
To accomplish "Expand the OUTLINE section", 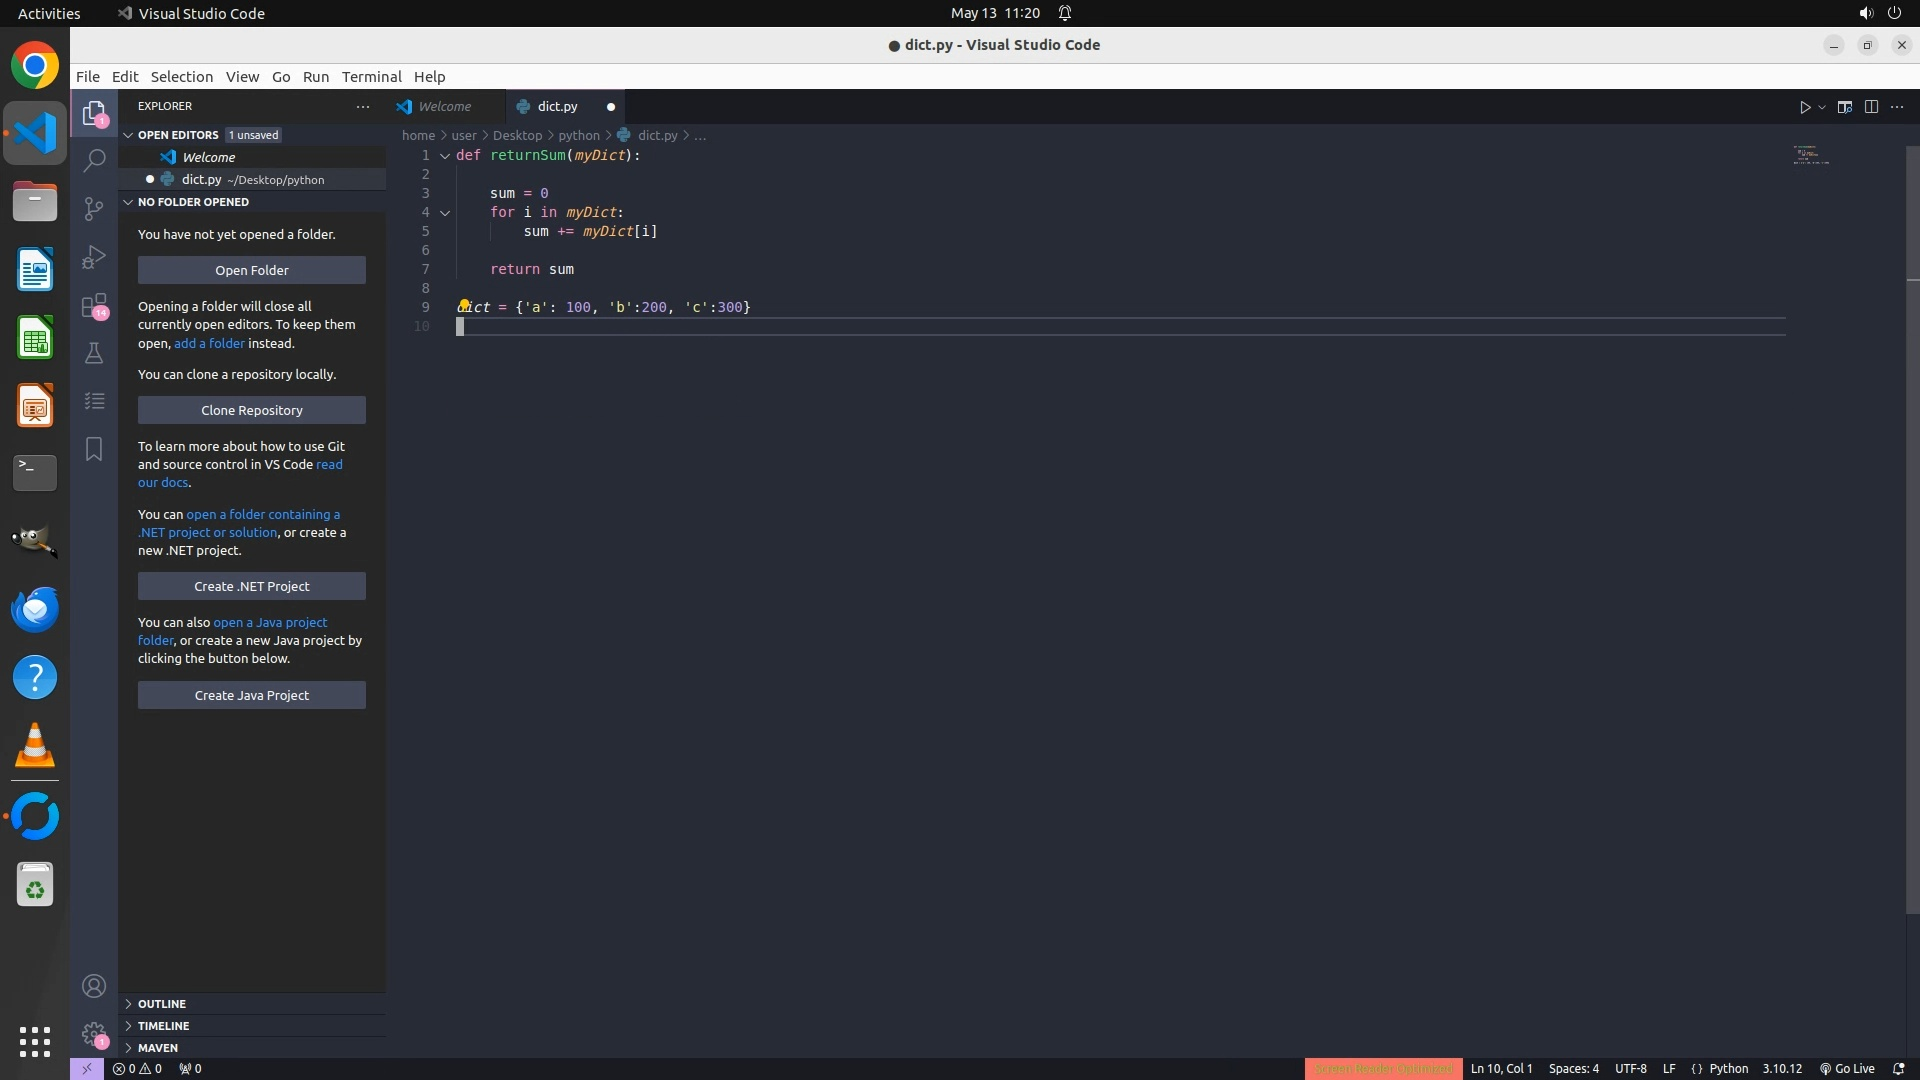I will (162, 1004).
